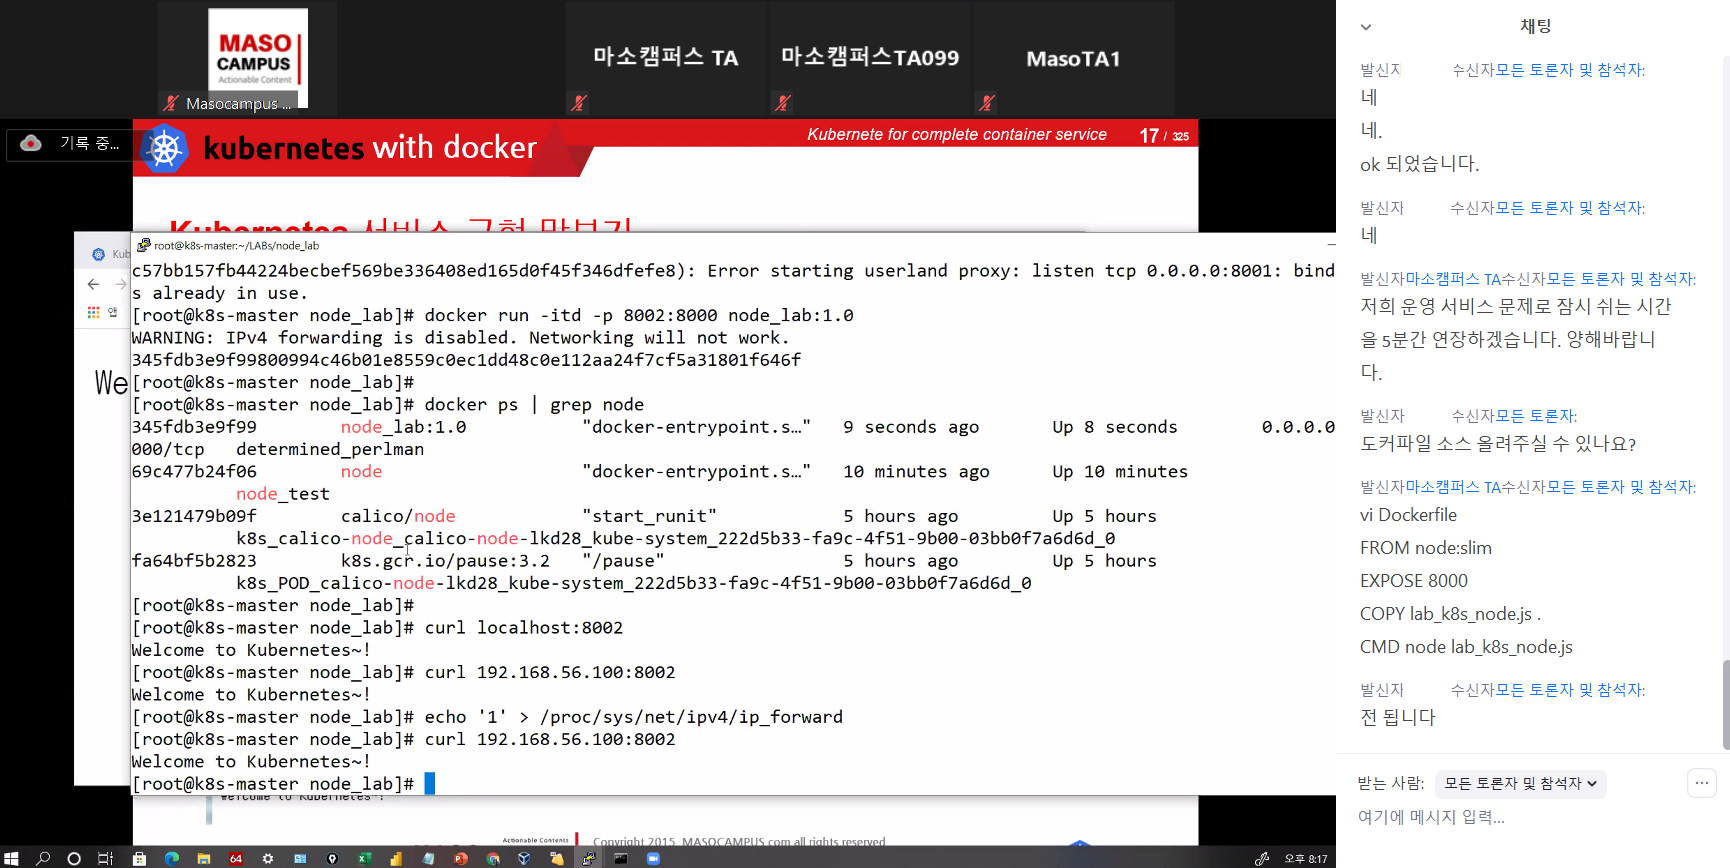Screen dimensions: 1730x868
Task: Open PowerPoint from the taskbar
Action: [460, 858]
